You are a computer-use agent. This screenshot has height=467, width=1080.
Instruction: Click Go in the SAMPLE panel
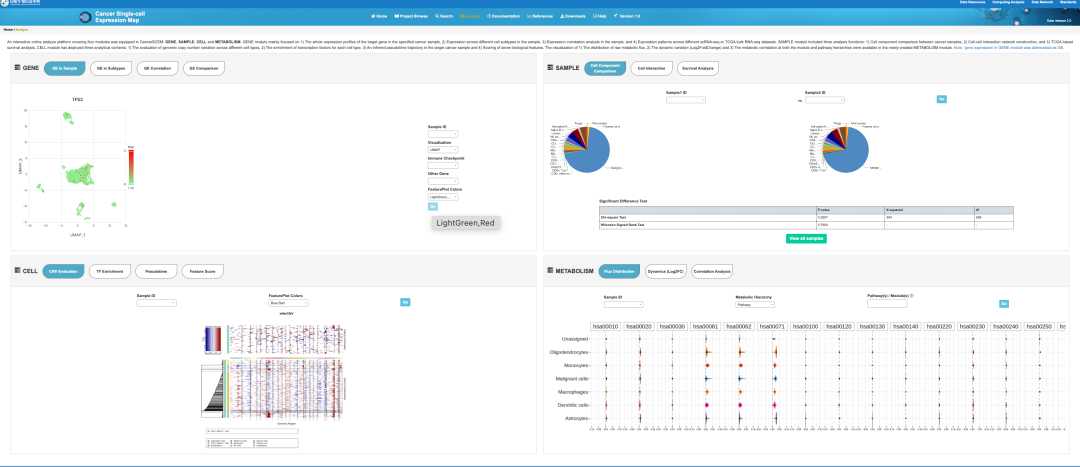[942, 99]
